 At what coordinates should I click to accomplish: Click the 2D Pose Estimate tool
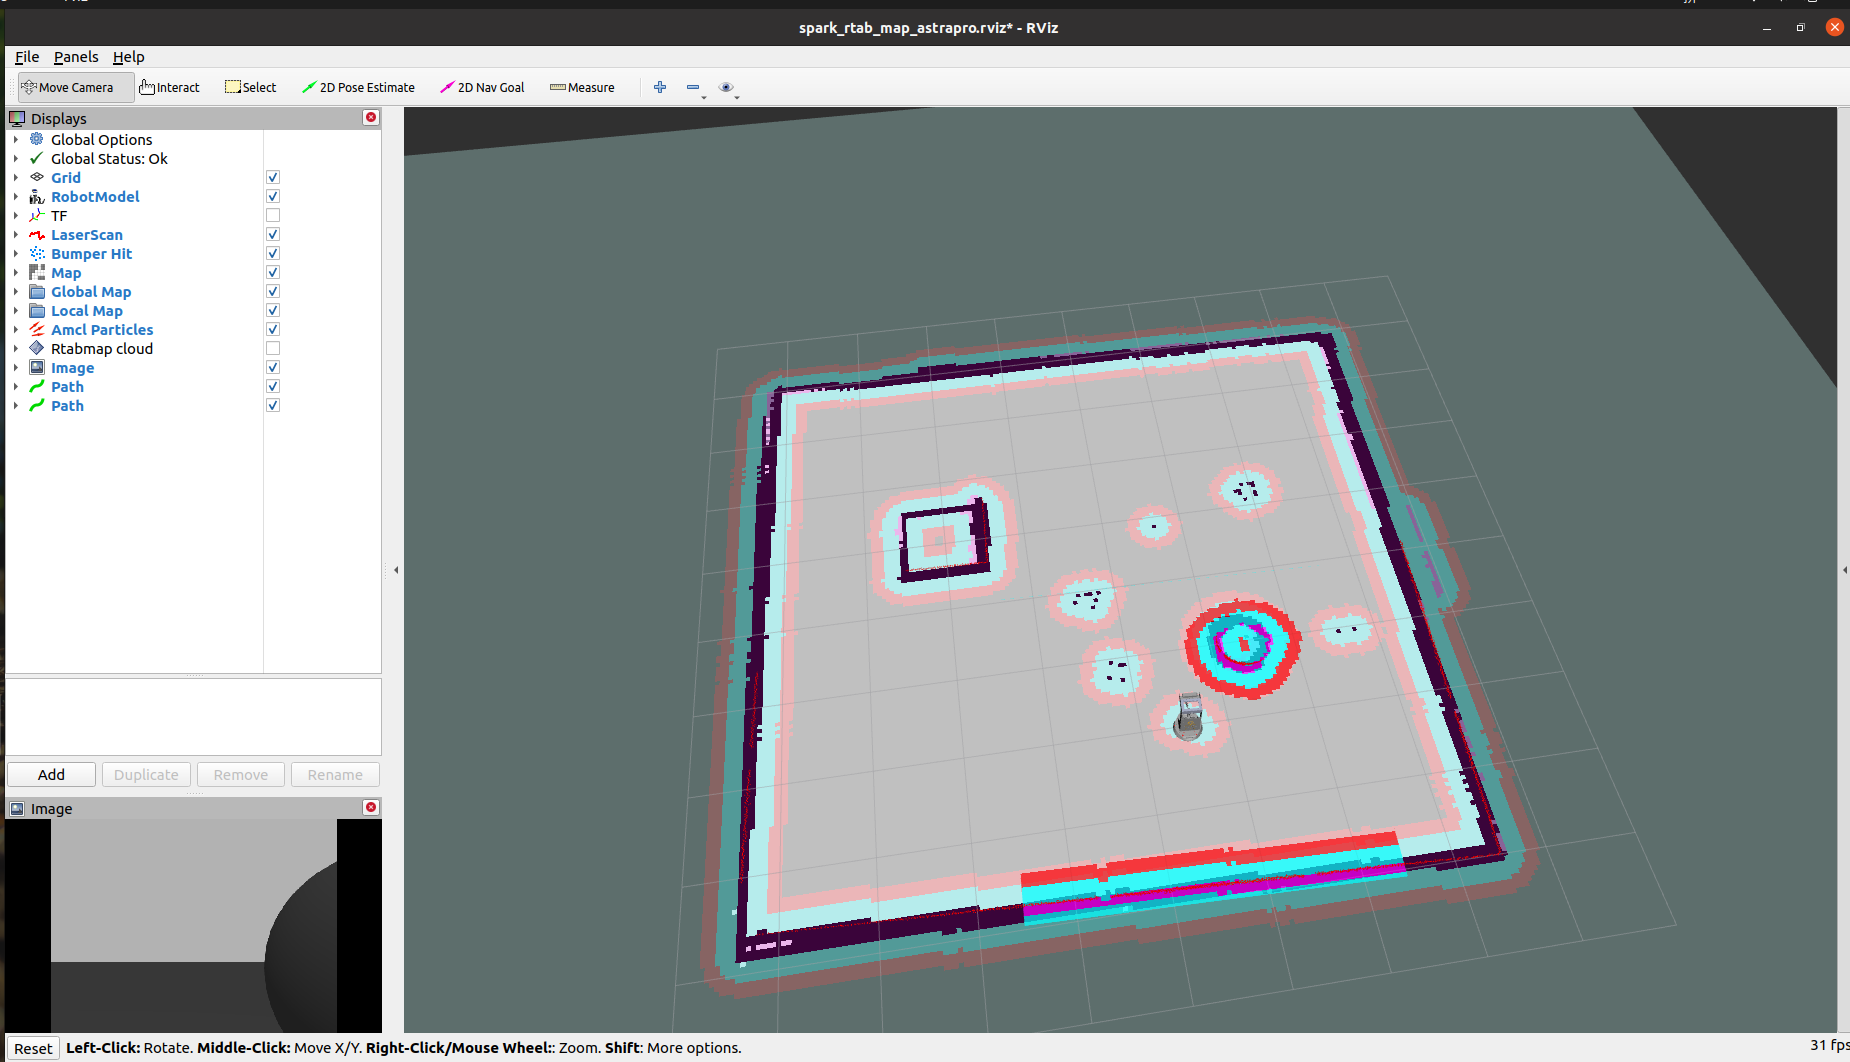coord(358,87)
